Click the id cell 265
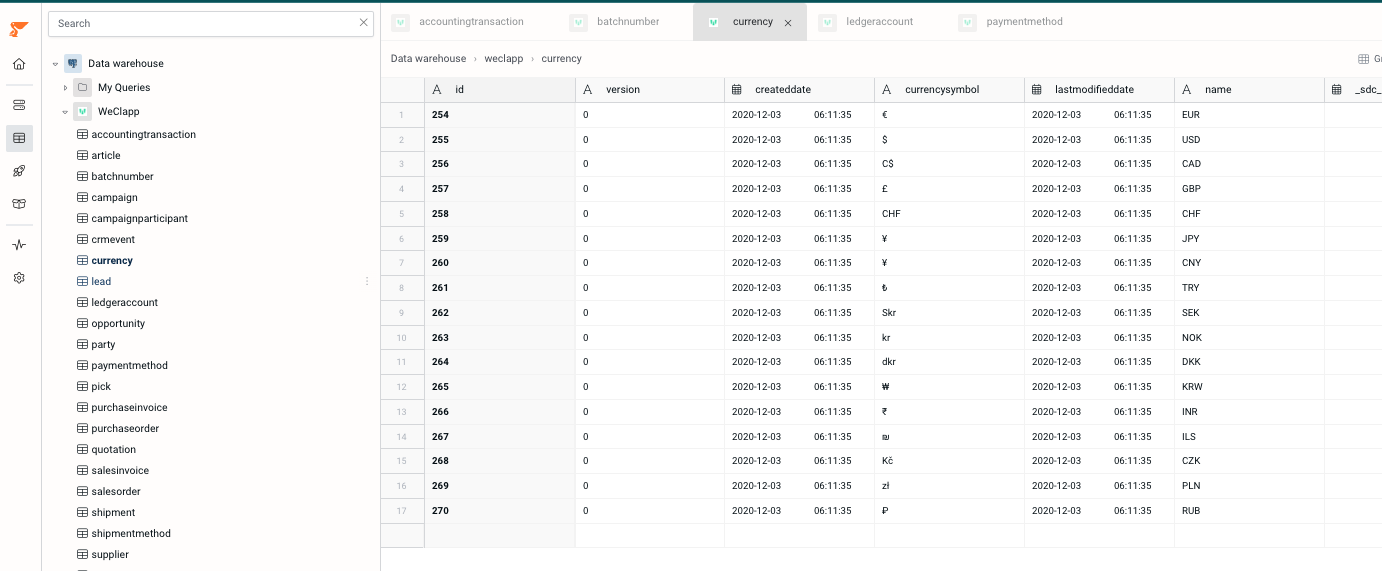The height and width of the screenshot is (571, 1382). pyautogui.click(x=500, y=387)
